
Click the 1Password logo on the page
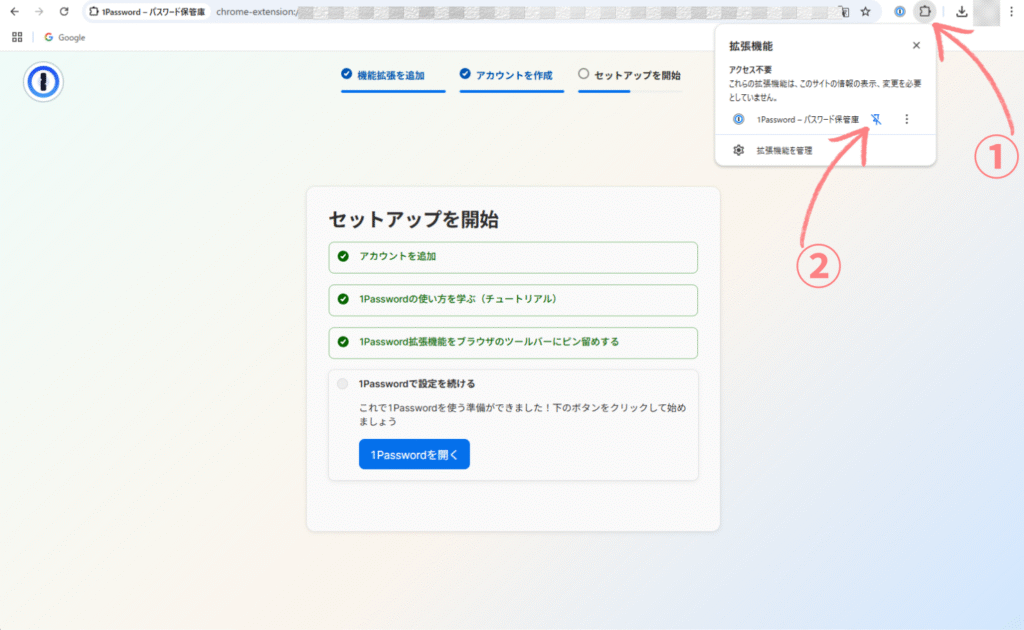pyautogui.click(x=43, y=82)
